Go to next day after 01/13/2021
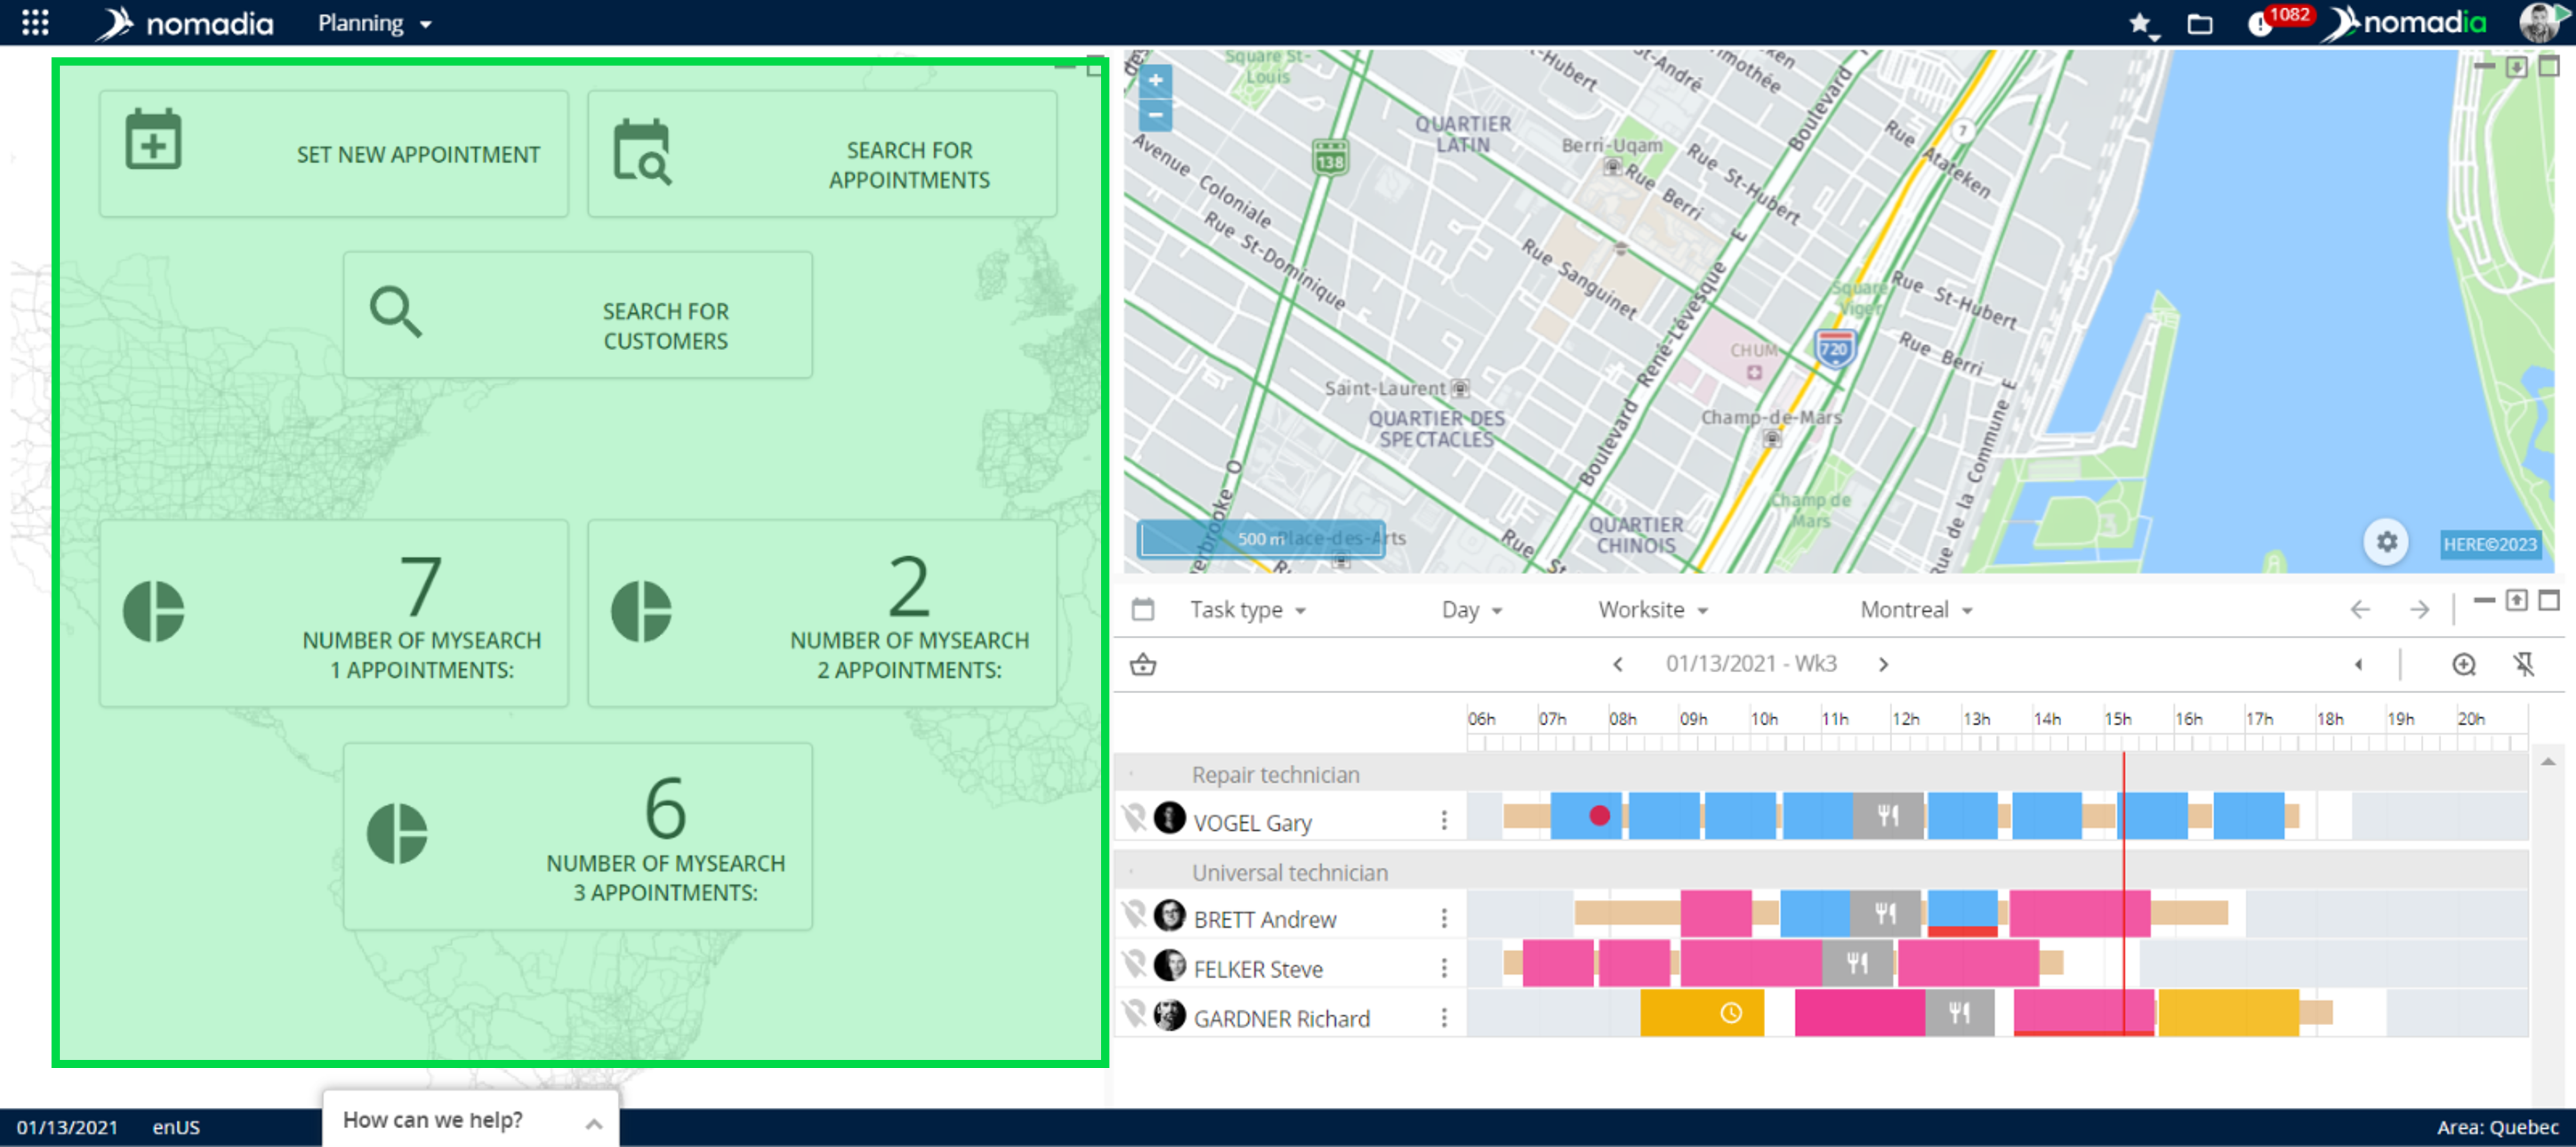The image size is (2576, 1147). [1883, 665]
